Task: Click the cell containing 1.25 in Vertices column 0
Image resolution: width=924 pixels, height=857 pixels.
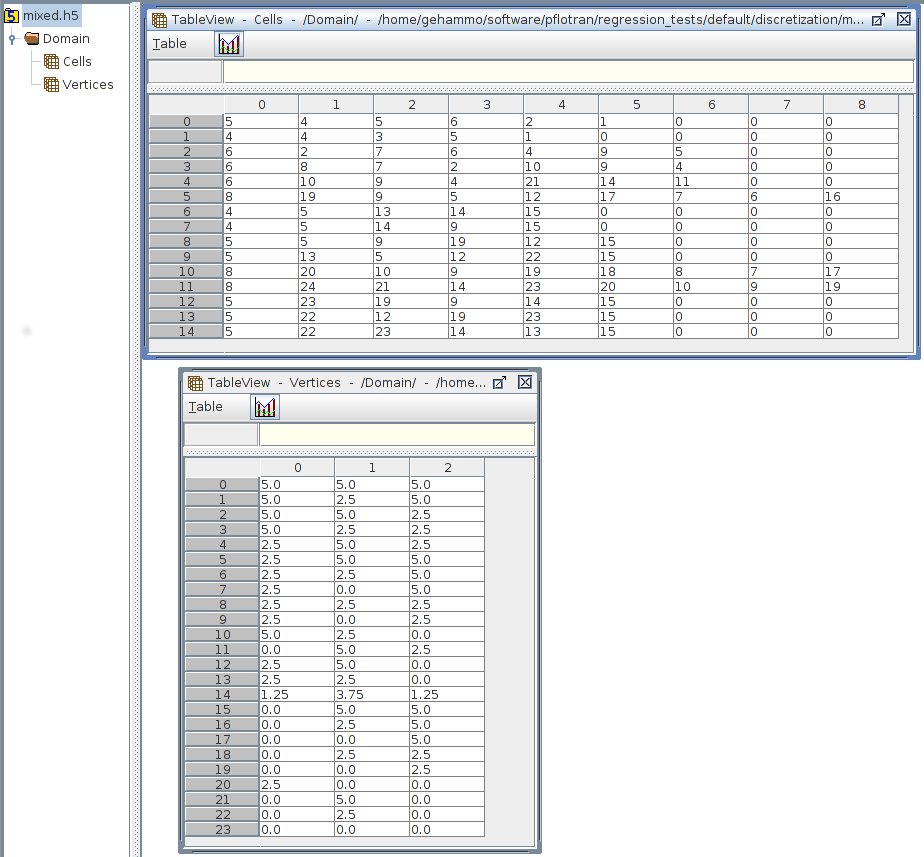Action: click(x=296, y=695)
